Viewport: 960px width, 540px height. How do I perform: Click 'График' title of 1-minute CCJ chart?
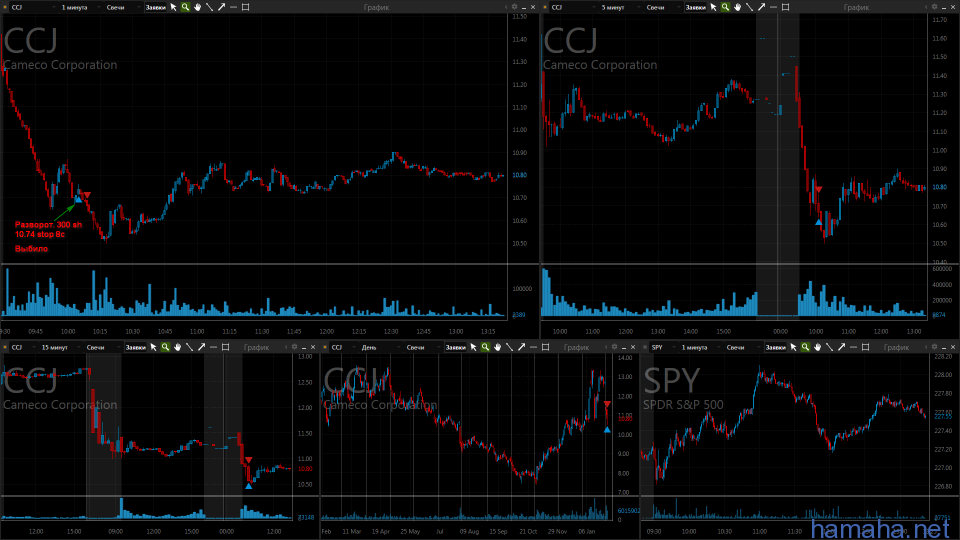pyautogui.click(x=376, y=7)
